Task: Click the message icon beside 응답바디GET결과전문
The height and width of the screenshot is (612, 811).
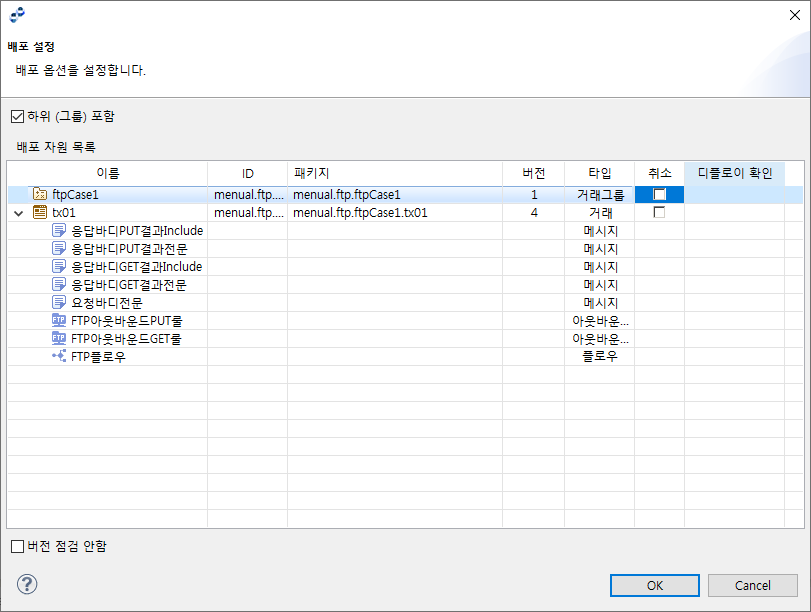Action: tap(57, 284)
